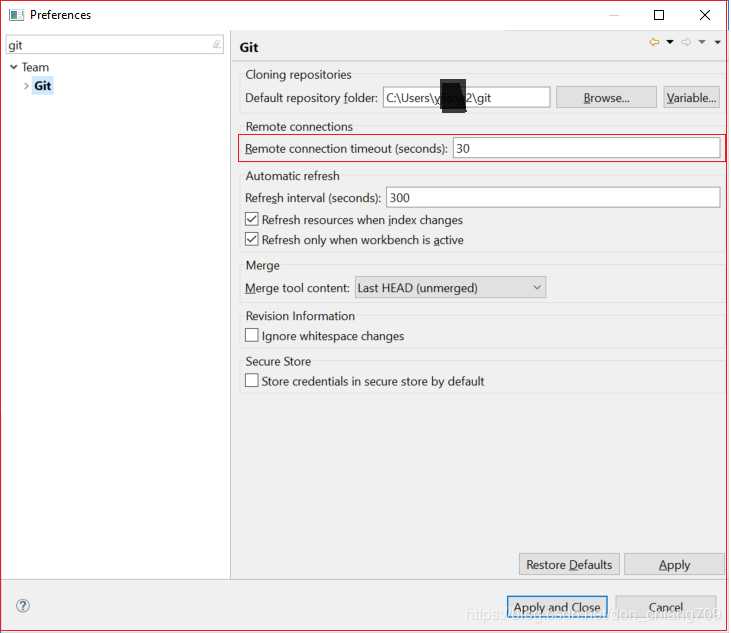Uncheck Refresh only when workbench is active
The image size is (731, 633).
click(x=251, y=240)
